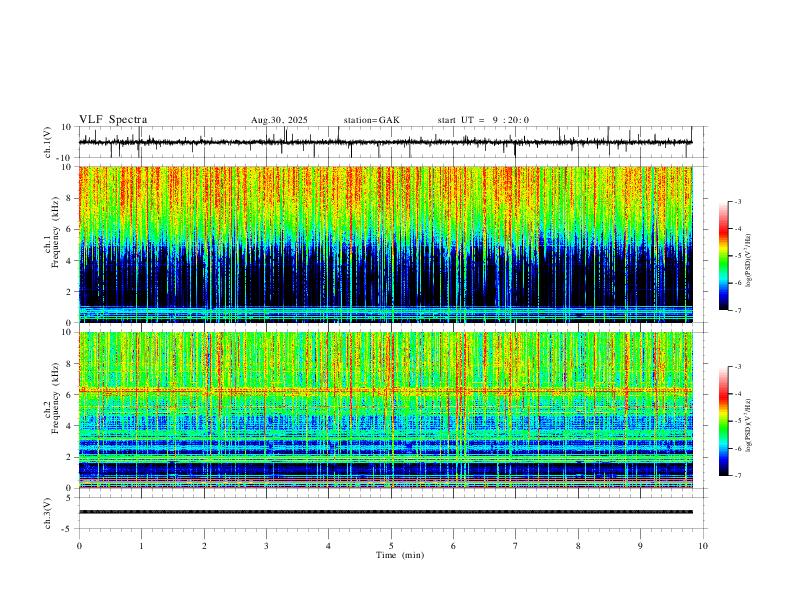Click the orange 6 kHz band in ch.2 spectrogram

coord(385,390)
